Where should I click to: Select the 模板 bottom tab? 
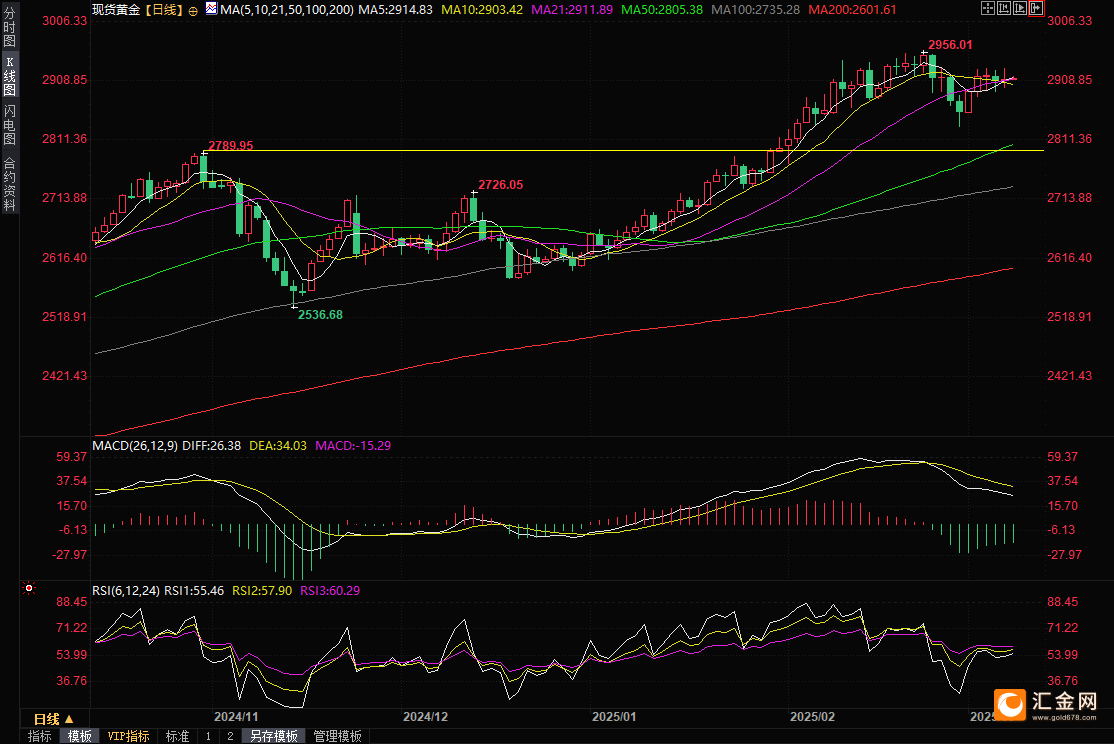(x=80, y=736)
